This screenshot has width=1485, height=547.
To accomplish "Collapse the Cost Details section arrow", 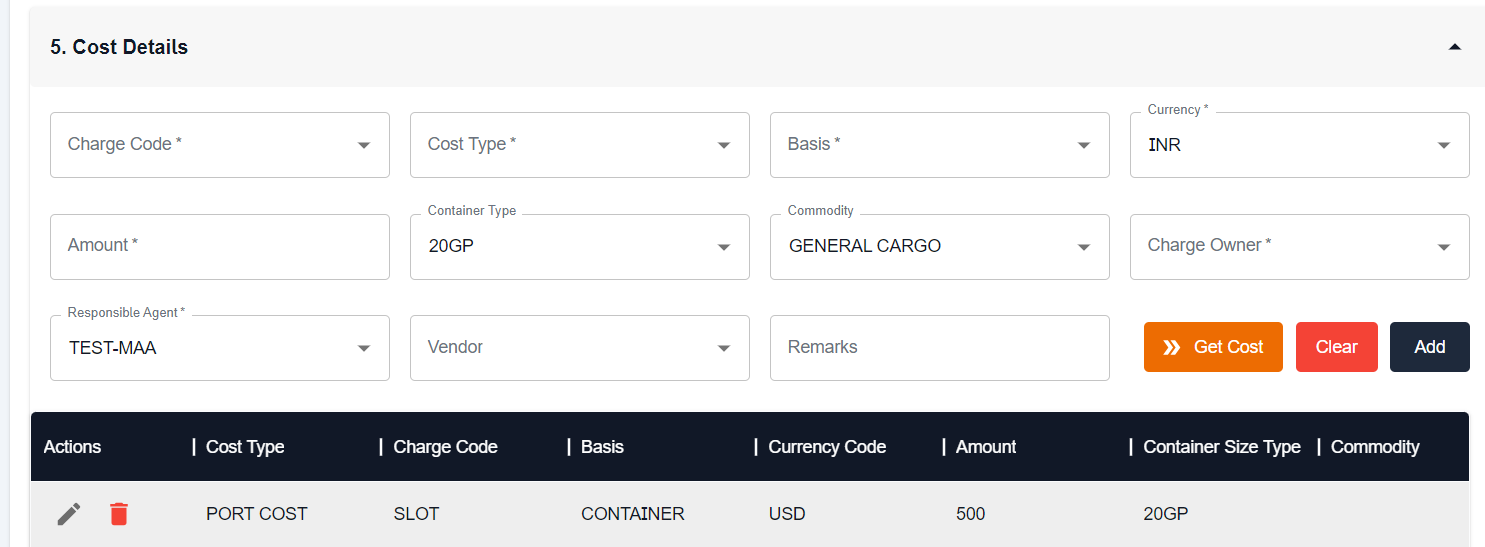I will coord(1455,47).
